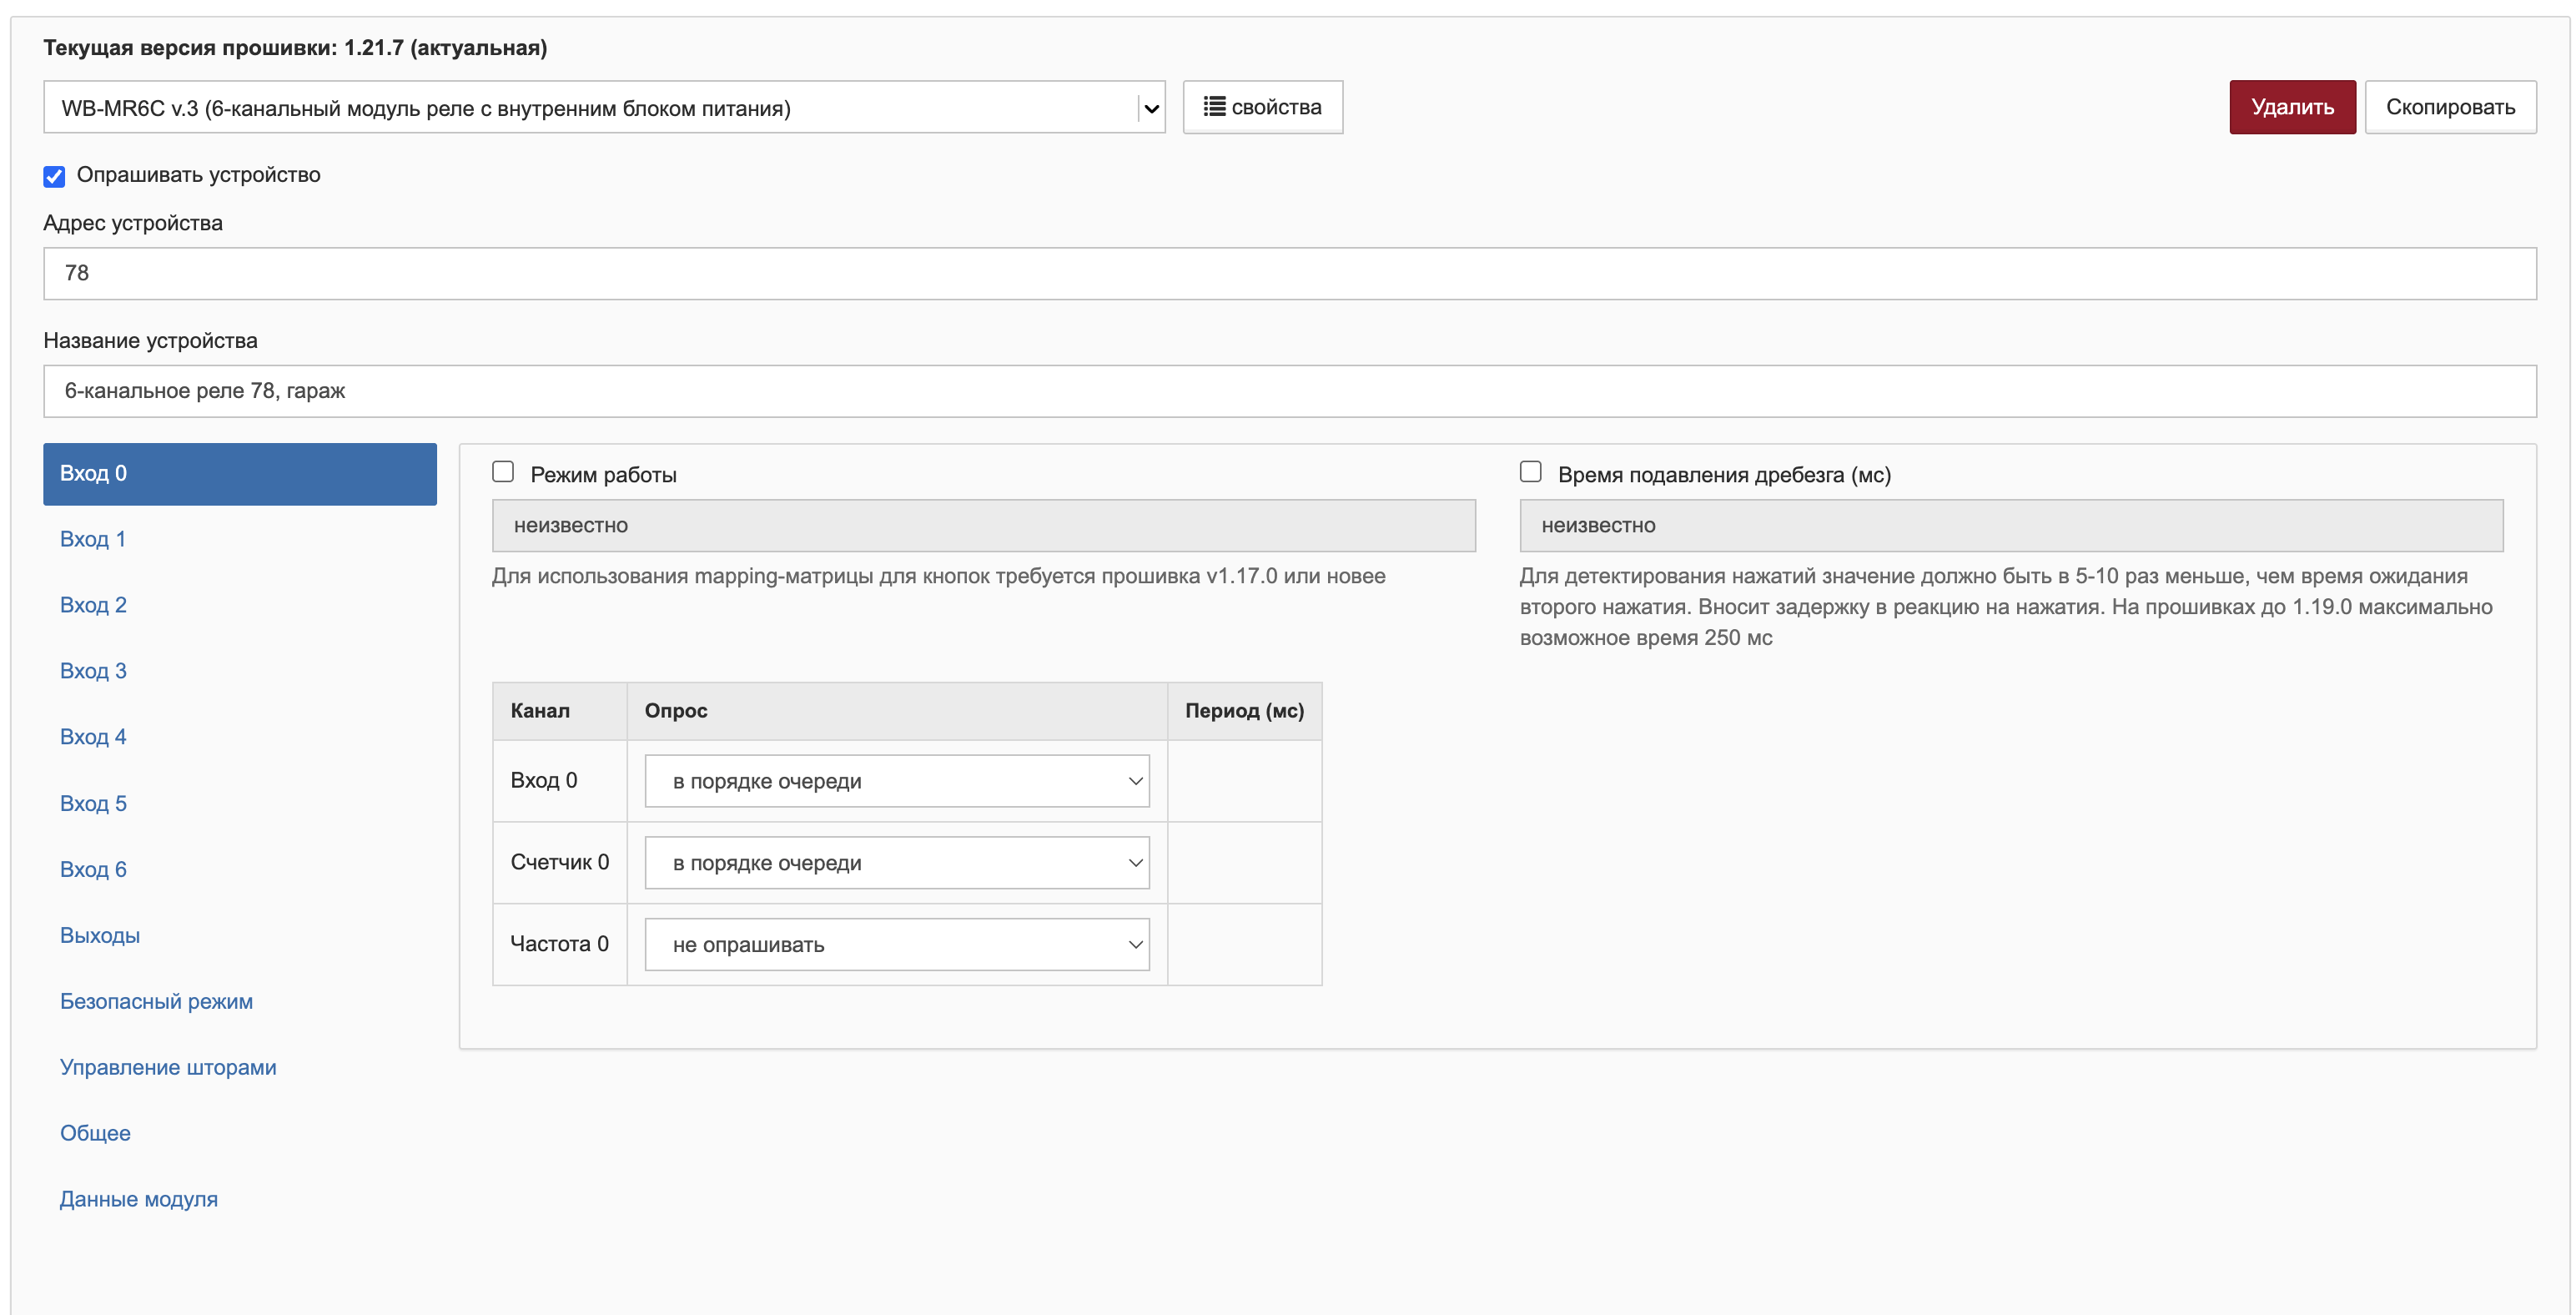Click the Счетчик 0 channel cell
Screen dimensions: 2576x1315
(560, 863)
